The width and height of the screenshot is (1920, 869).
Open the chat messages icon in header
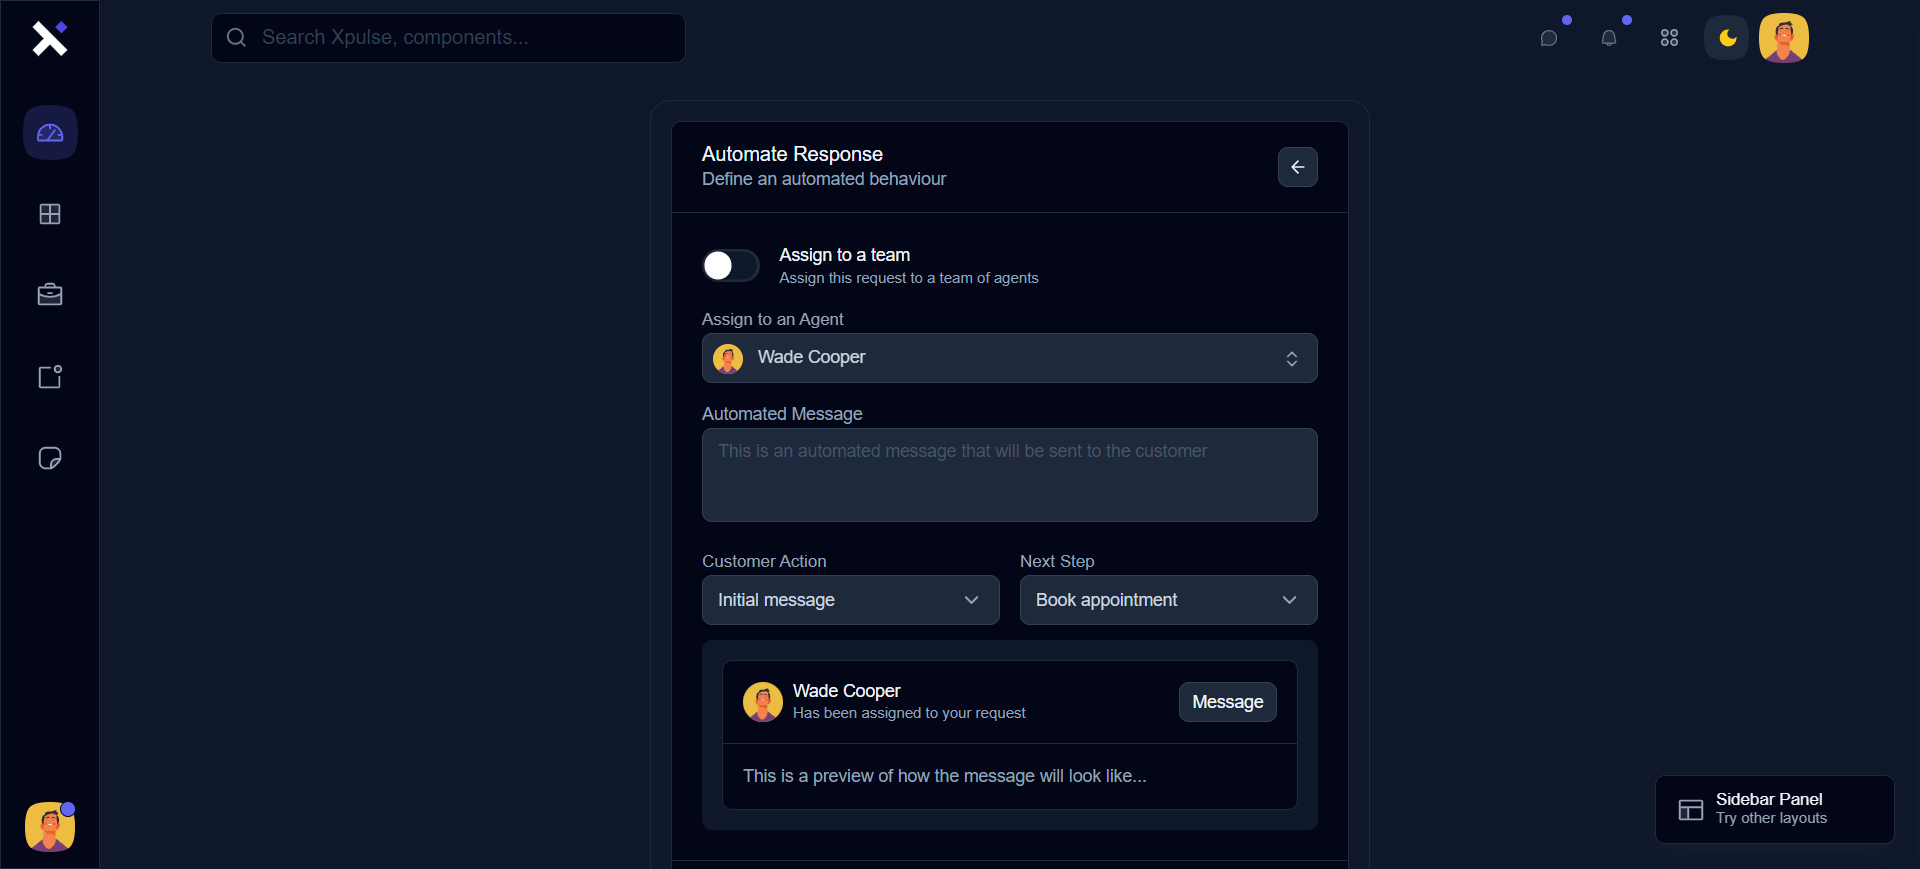1549,38
